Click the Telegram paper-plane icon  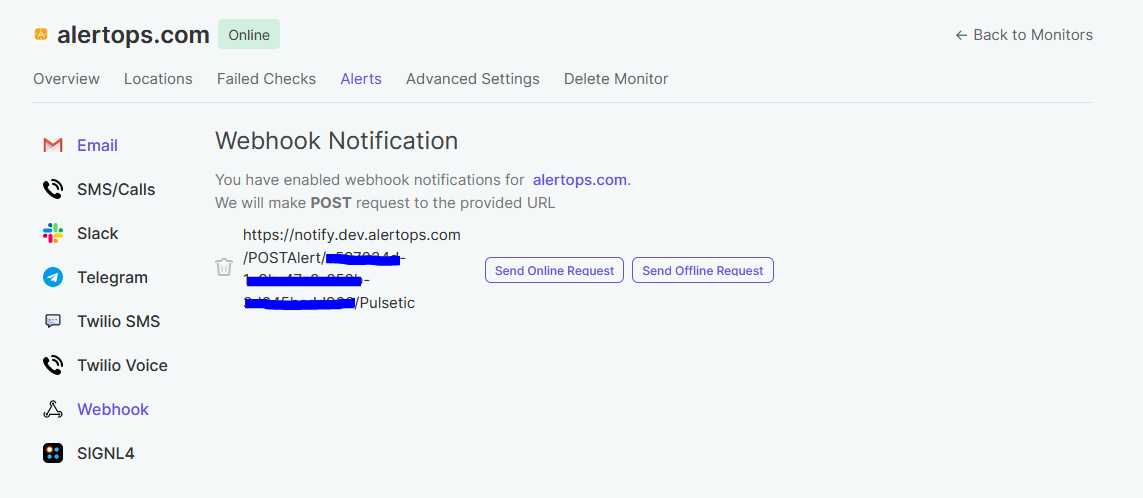click(x=53, y=278)
